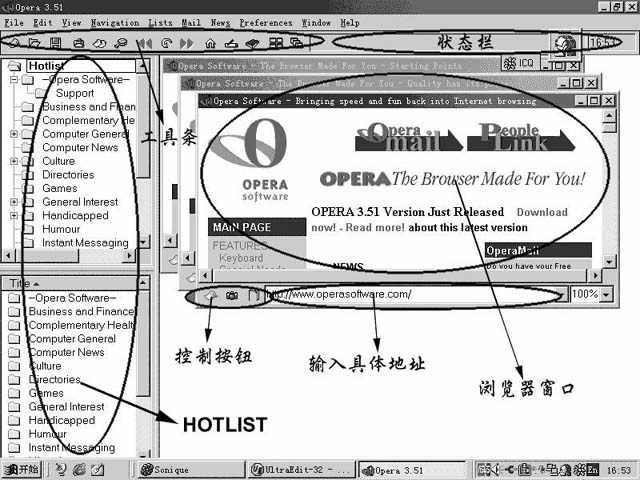This screenshot has height=480, width=640.
Task: Click the Tile windows toolbar icon
Action: click(276, 42)
